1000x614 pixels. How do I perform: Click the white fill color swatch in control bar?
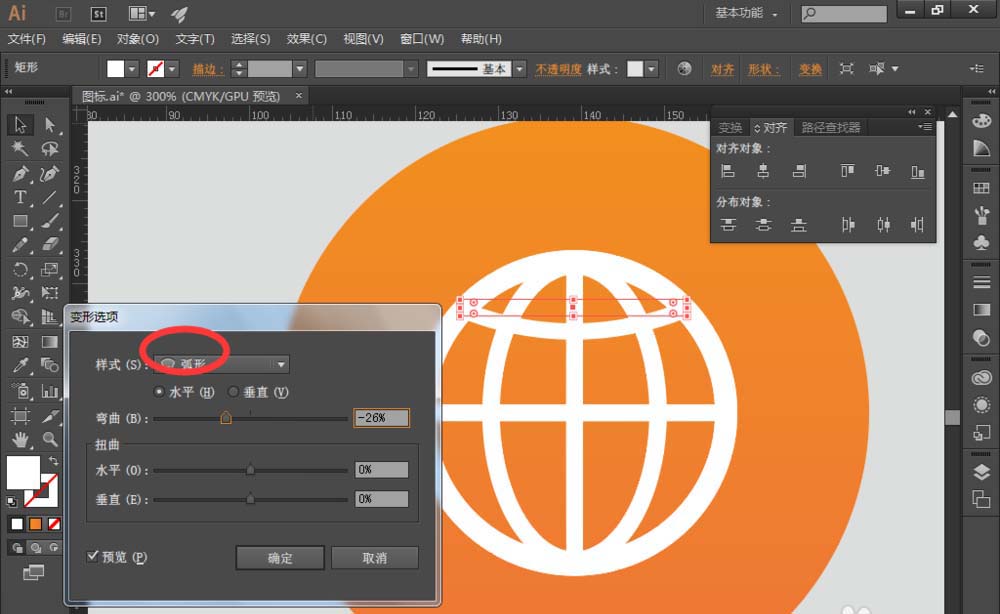click(115, 69)
